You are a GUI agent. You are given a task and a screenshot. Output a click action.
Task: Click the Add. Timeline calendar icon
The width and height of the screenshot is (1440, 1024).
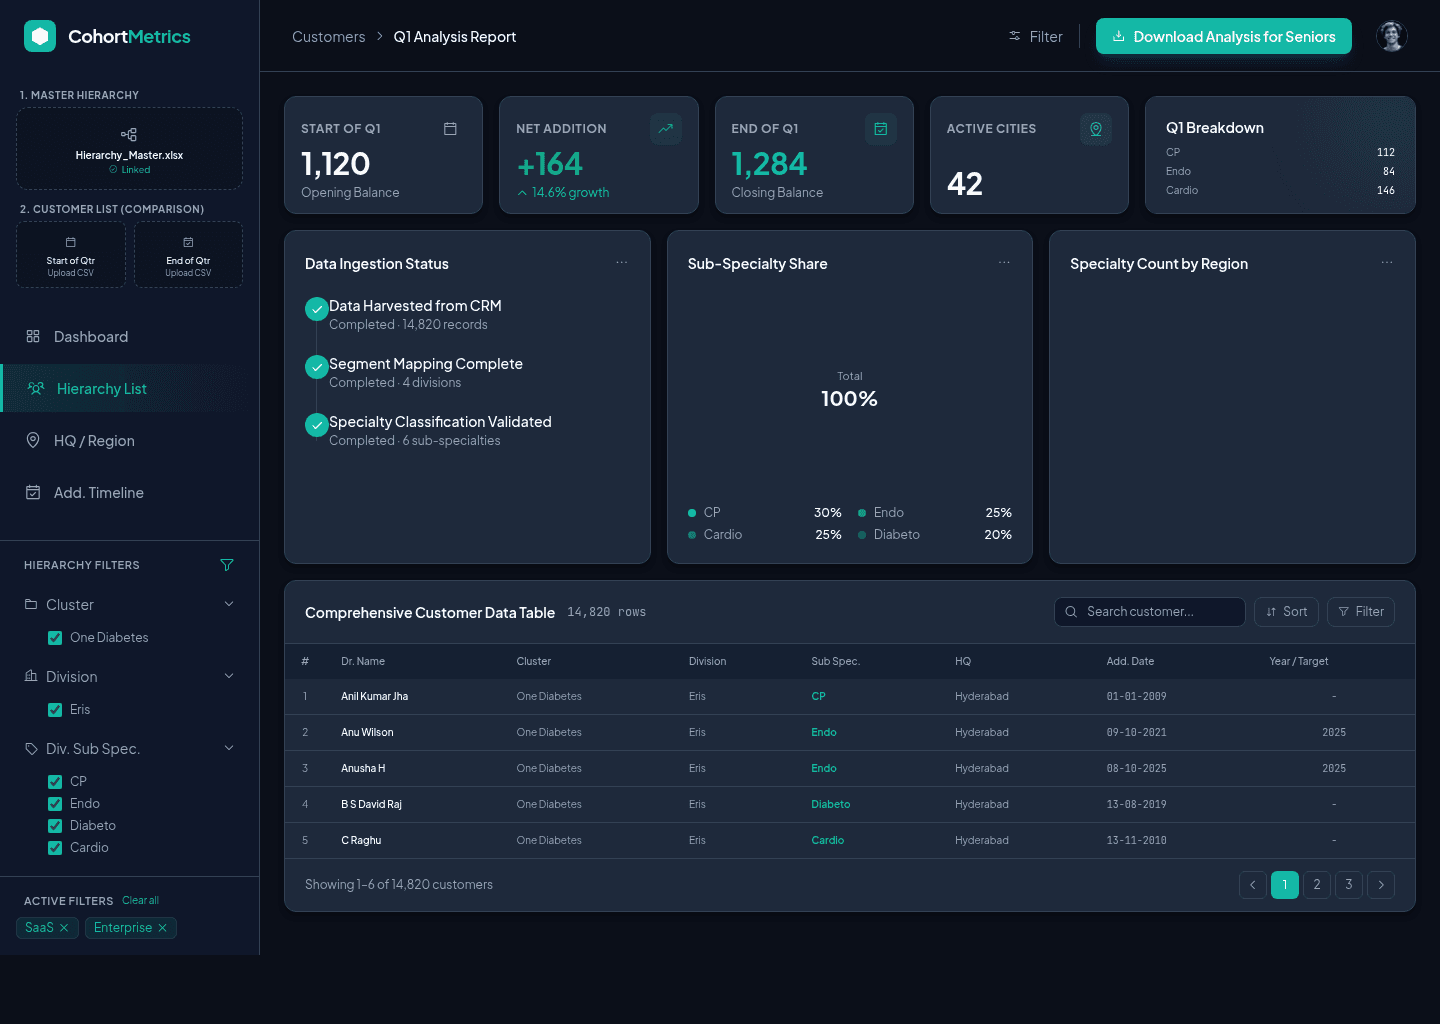33,492
